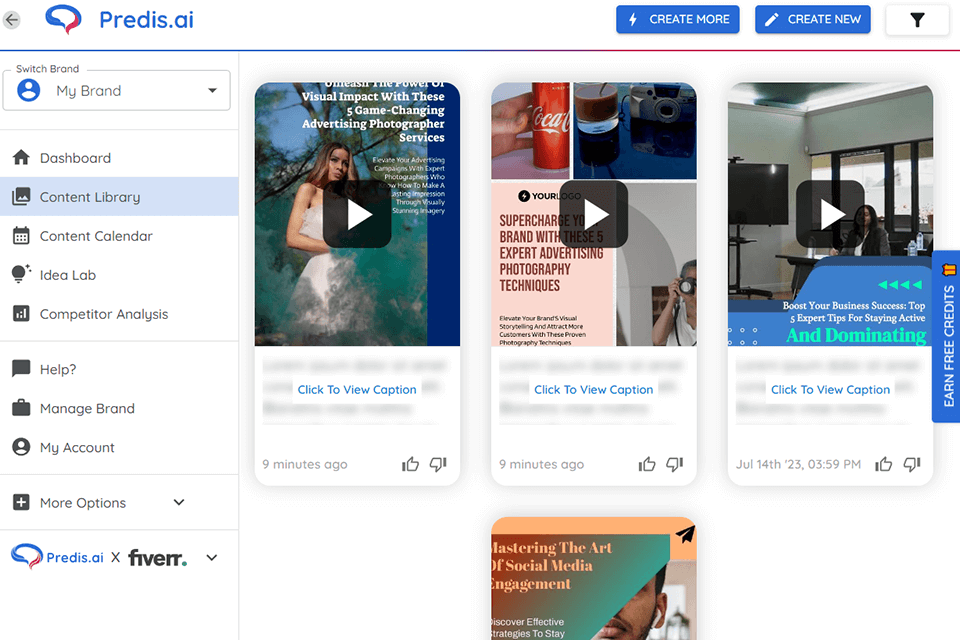Expand the Predis.ai X fiverr section

[212, 557]
